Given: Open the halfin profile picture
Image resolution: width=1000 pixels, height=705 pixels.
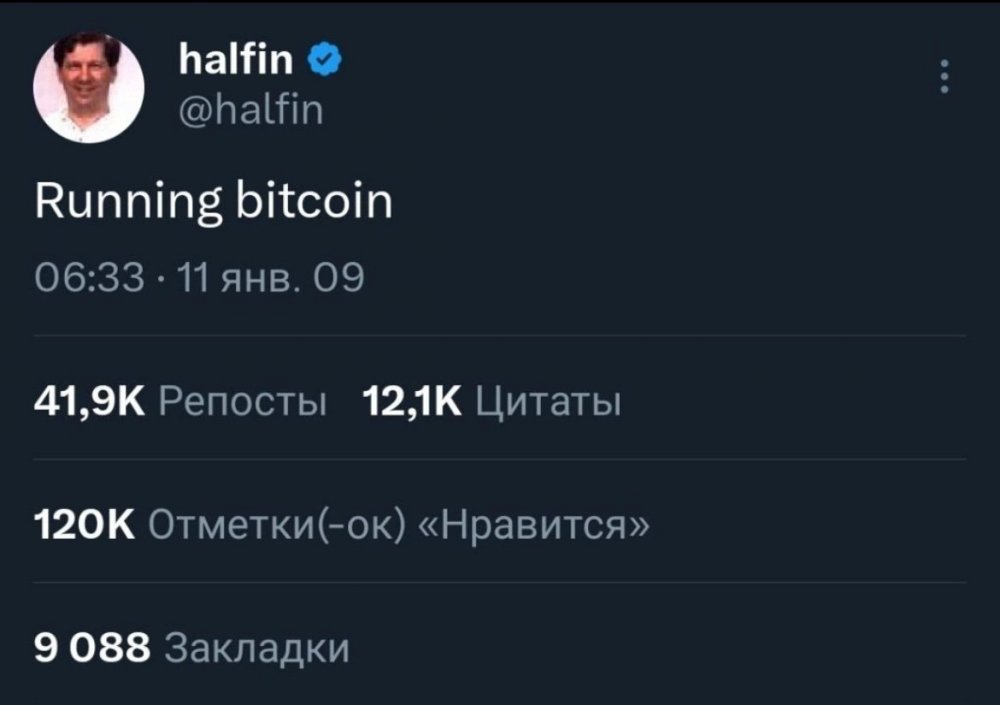Looking at the screenshot, I should [88, 86].
